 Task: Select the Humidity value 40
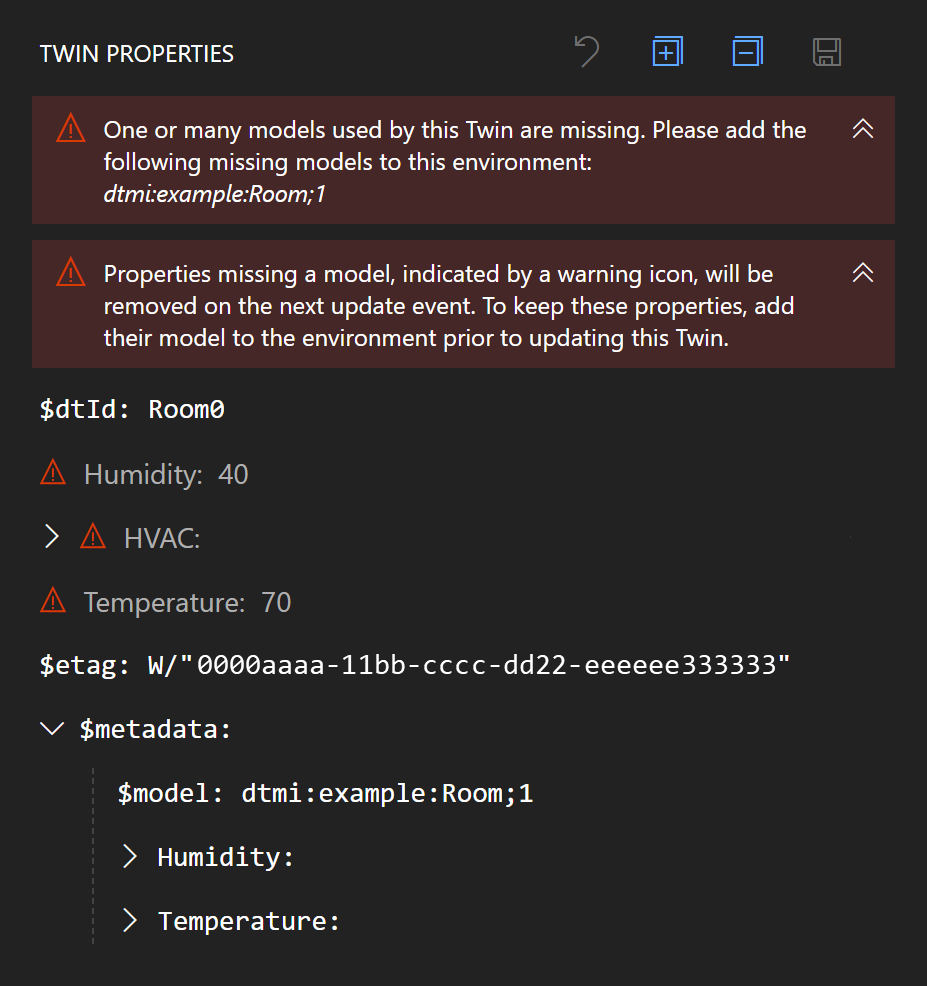(x=233, y=474)
